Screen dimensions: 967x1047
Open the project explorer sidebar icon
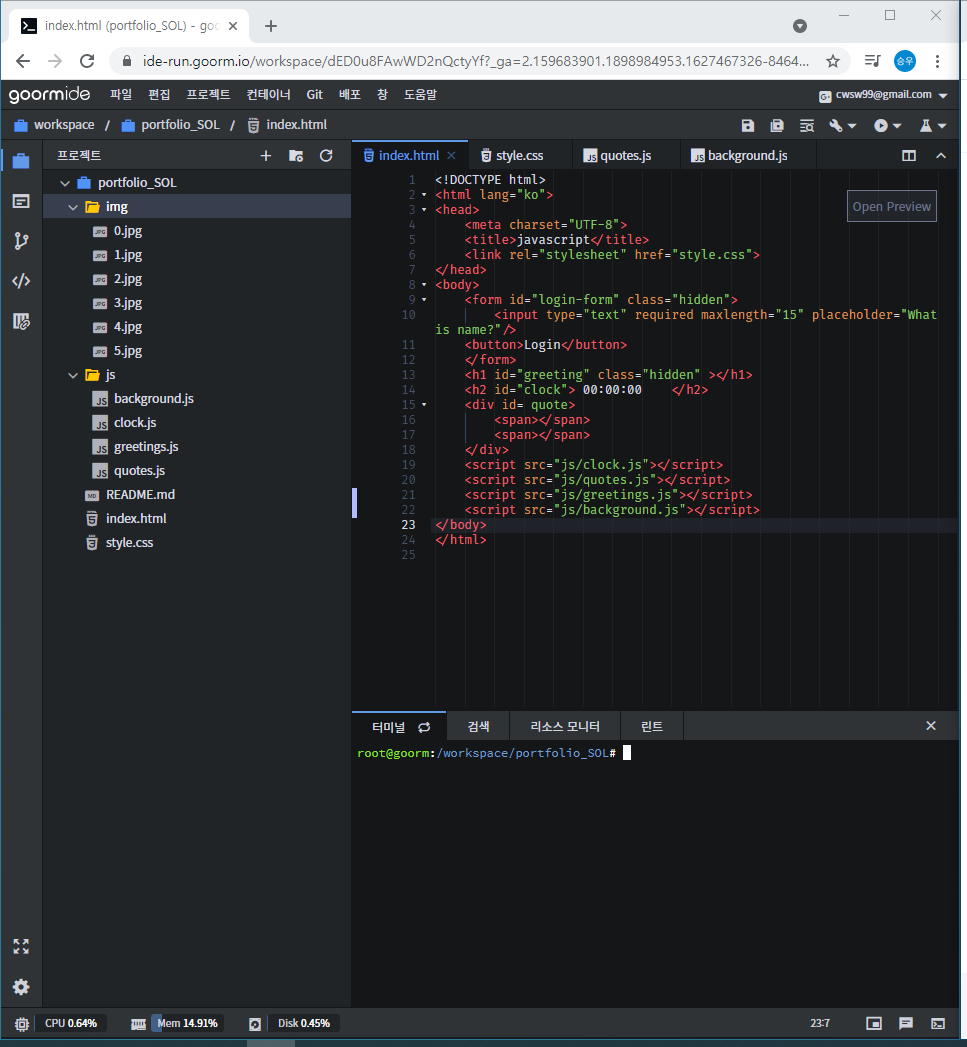[x=21, y=161]
